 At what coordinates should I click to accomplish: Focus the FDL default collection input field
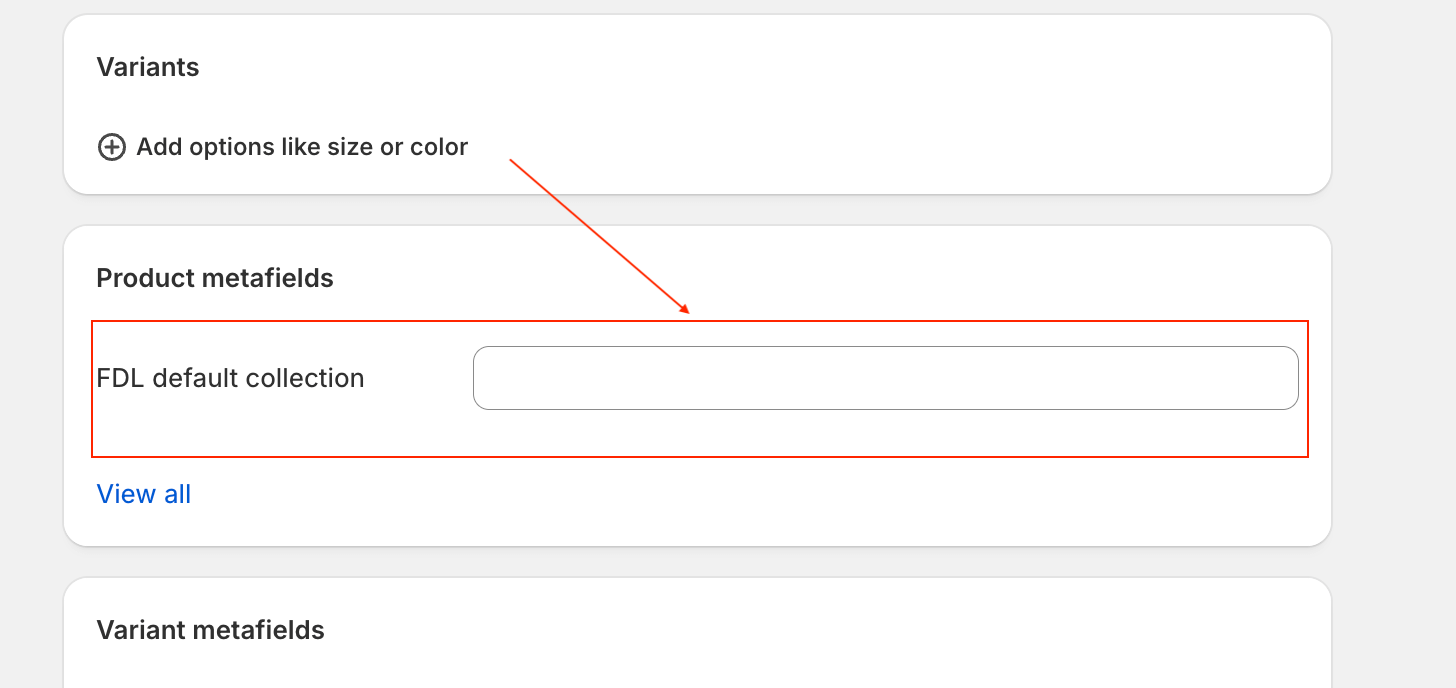click(885, 378)
